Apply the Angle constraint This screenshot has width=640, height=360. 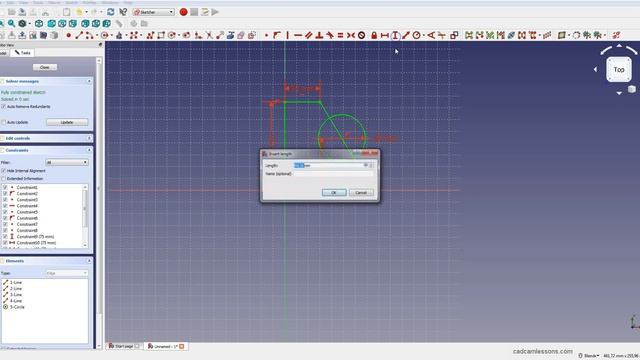[431, 36]
